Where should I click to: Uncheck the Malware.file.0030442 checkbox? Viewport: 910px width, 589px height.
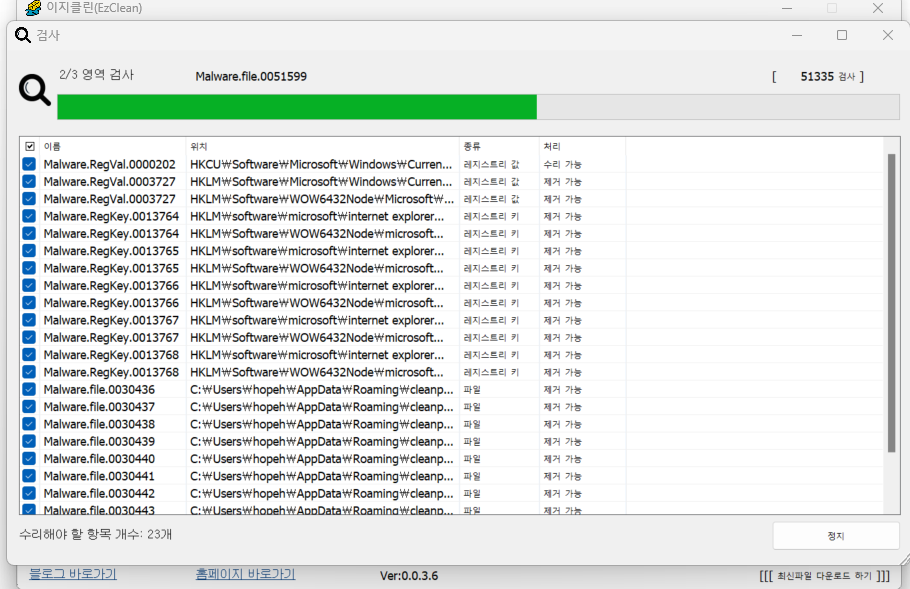coord(29,493)
